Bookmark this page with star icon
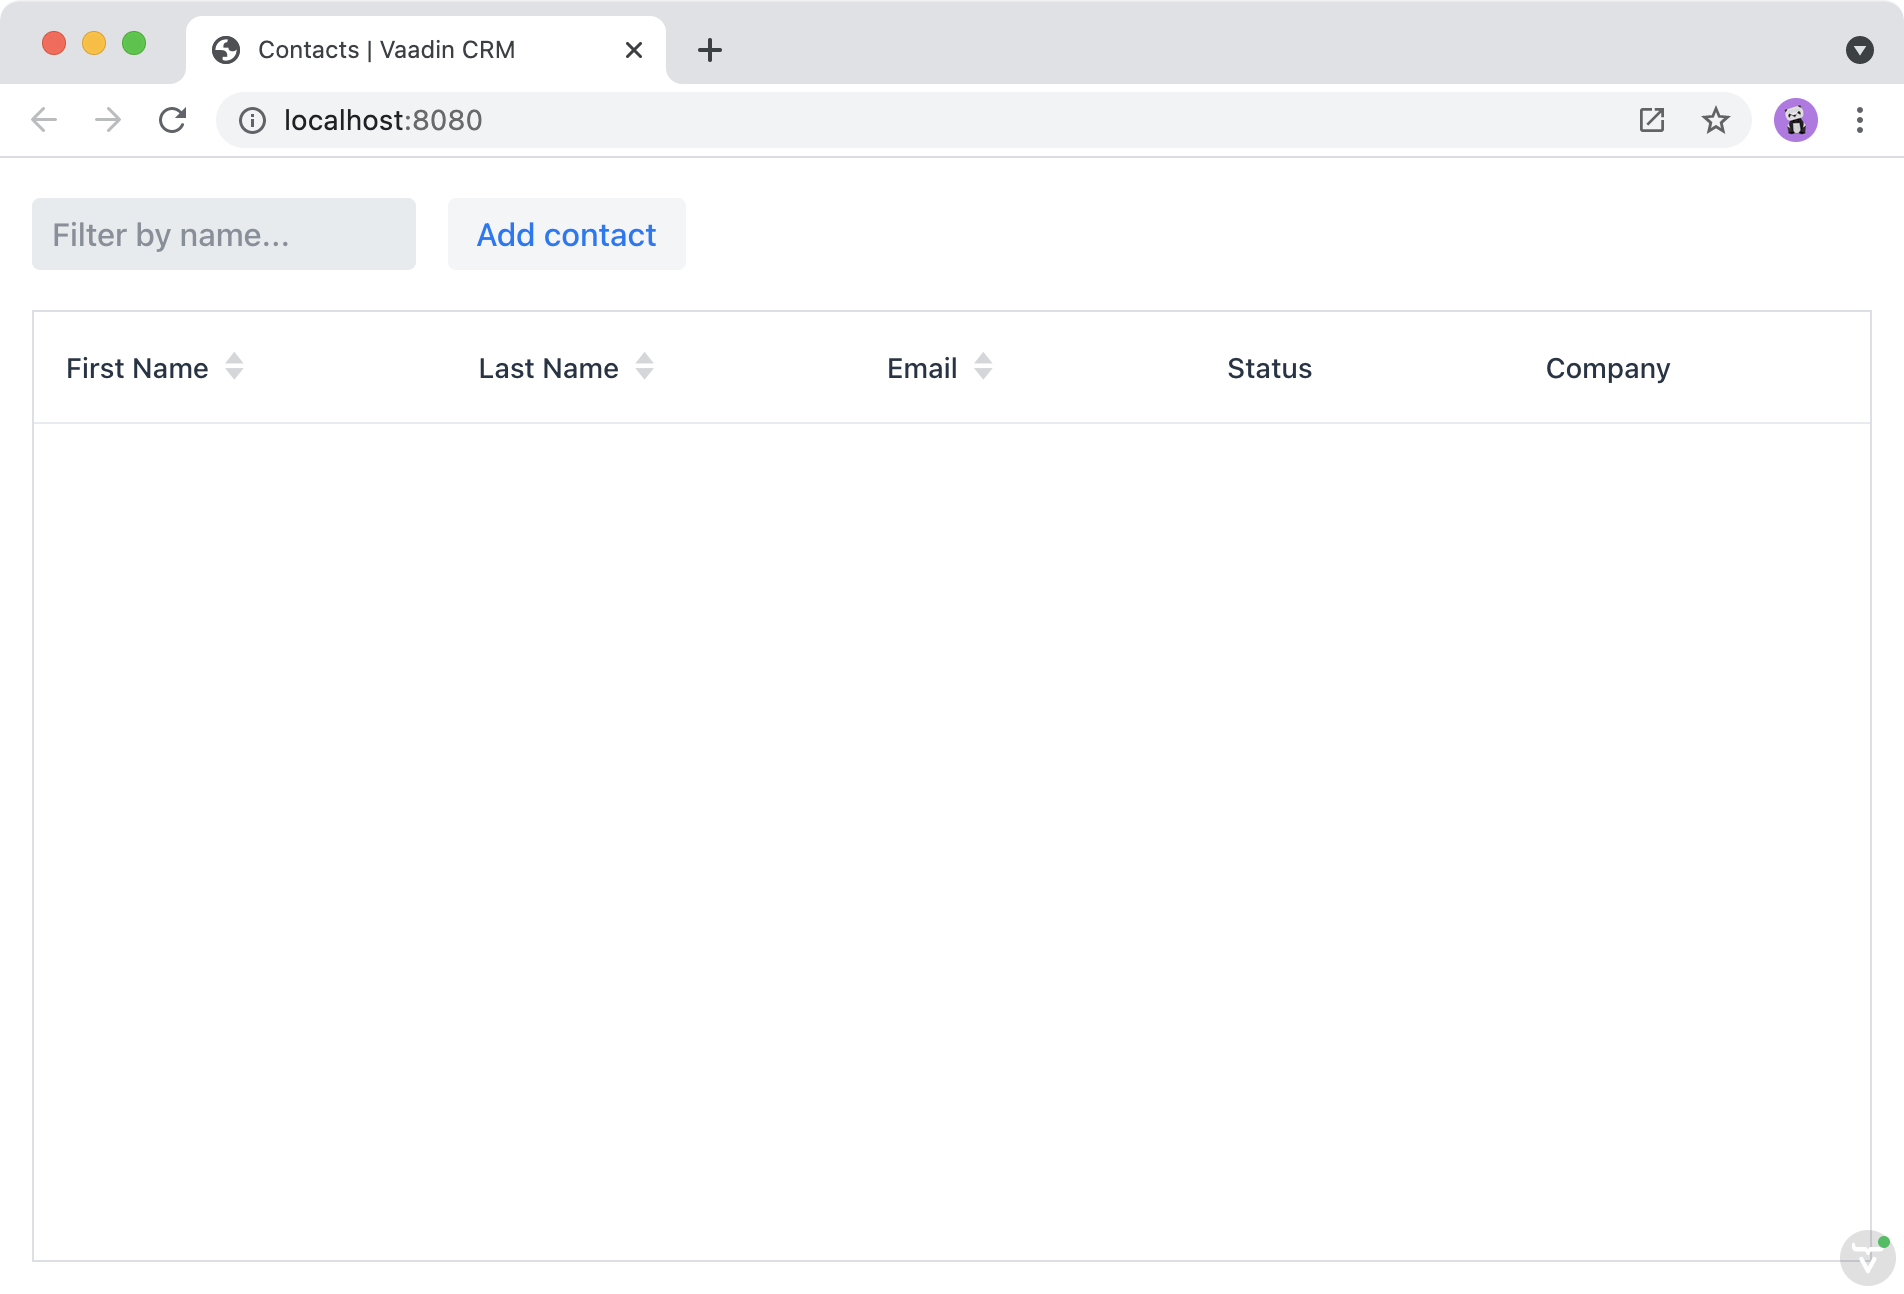The image size is (1904, 1294). coord(1716,120)
